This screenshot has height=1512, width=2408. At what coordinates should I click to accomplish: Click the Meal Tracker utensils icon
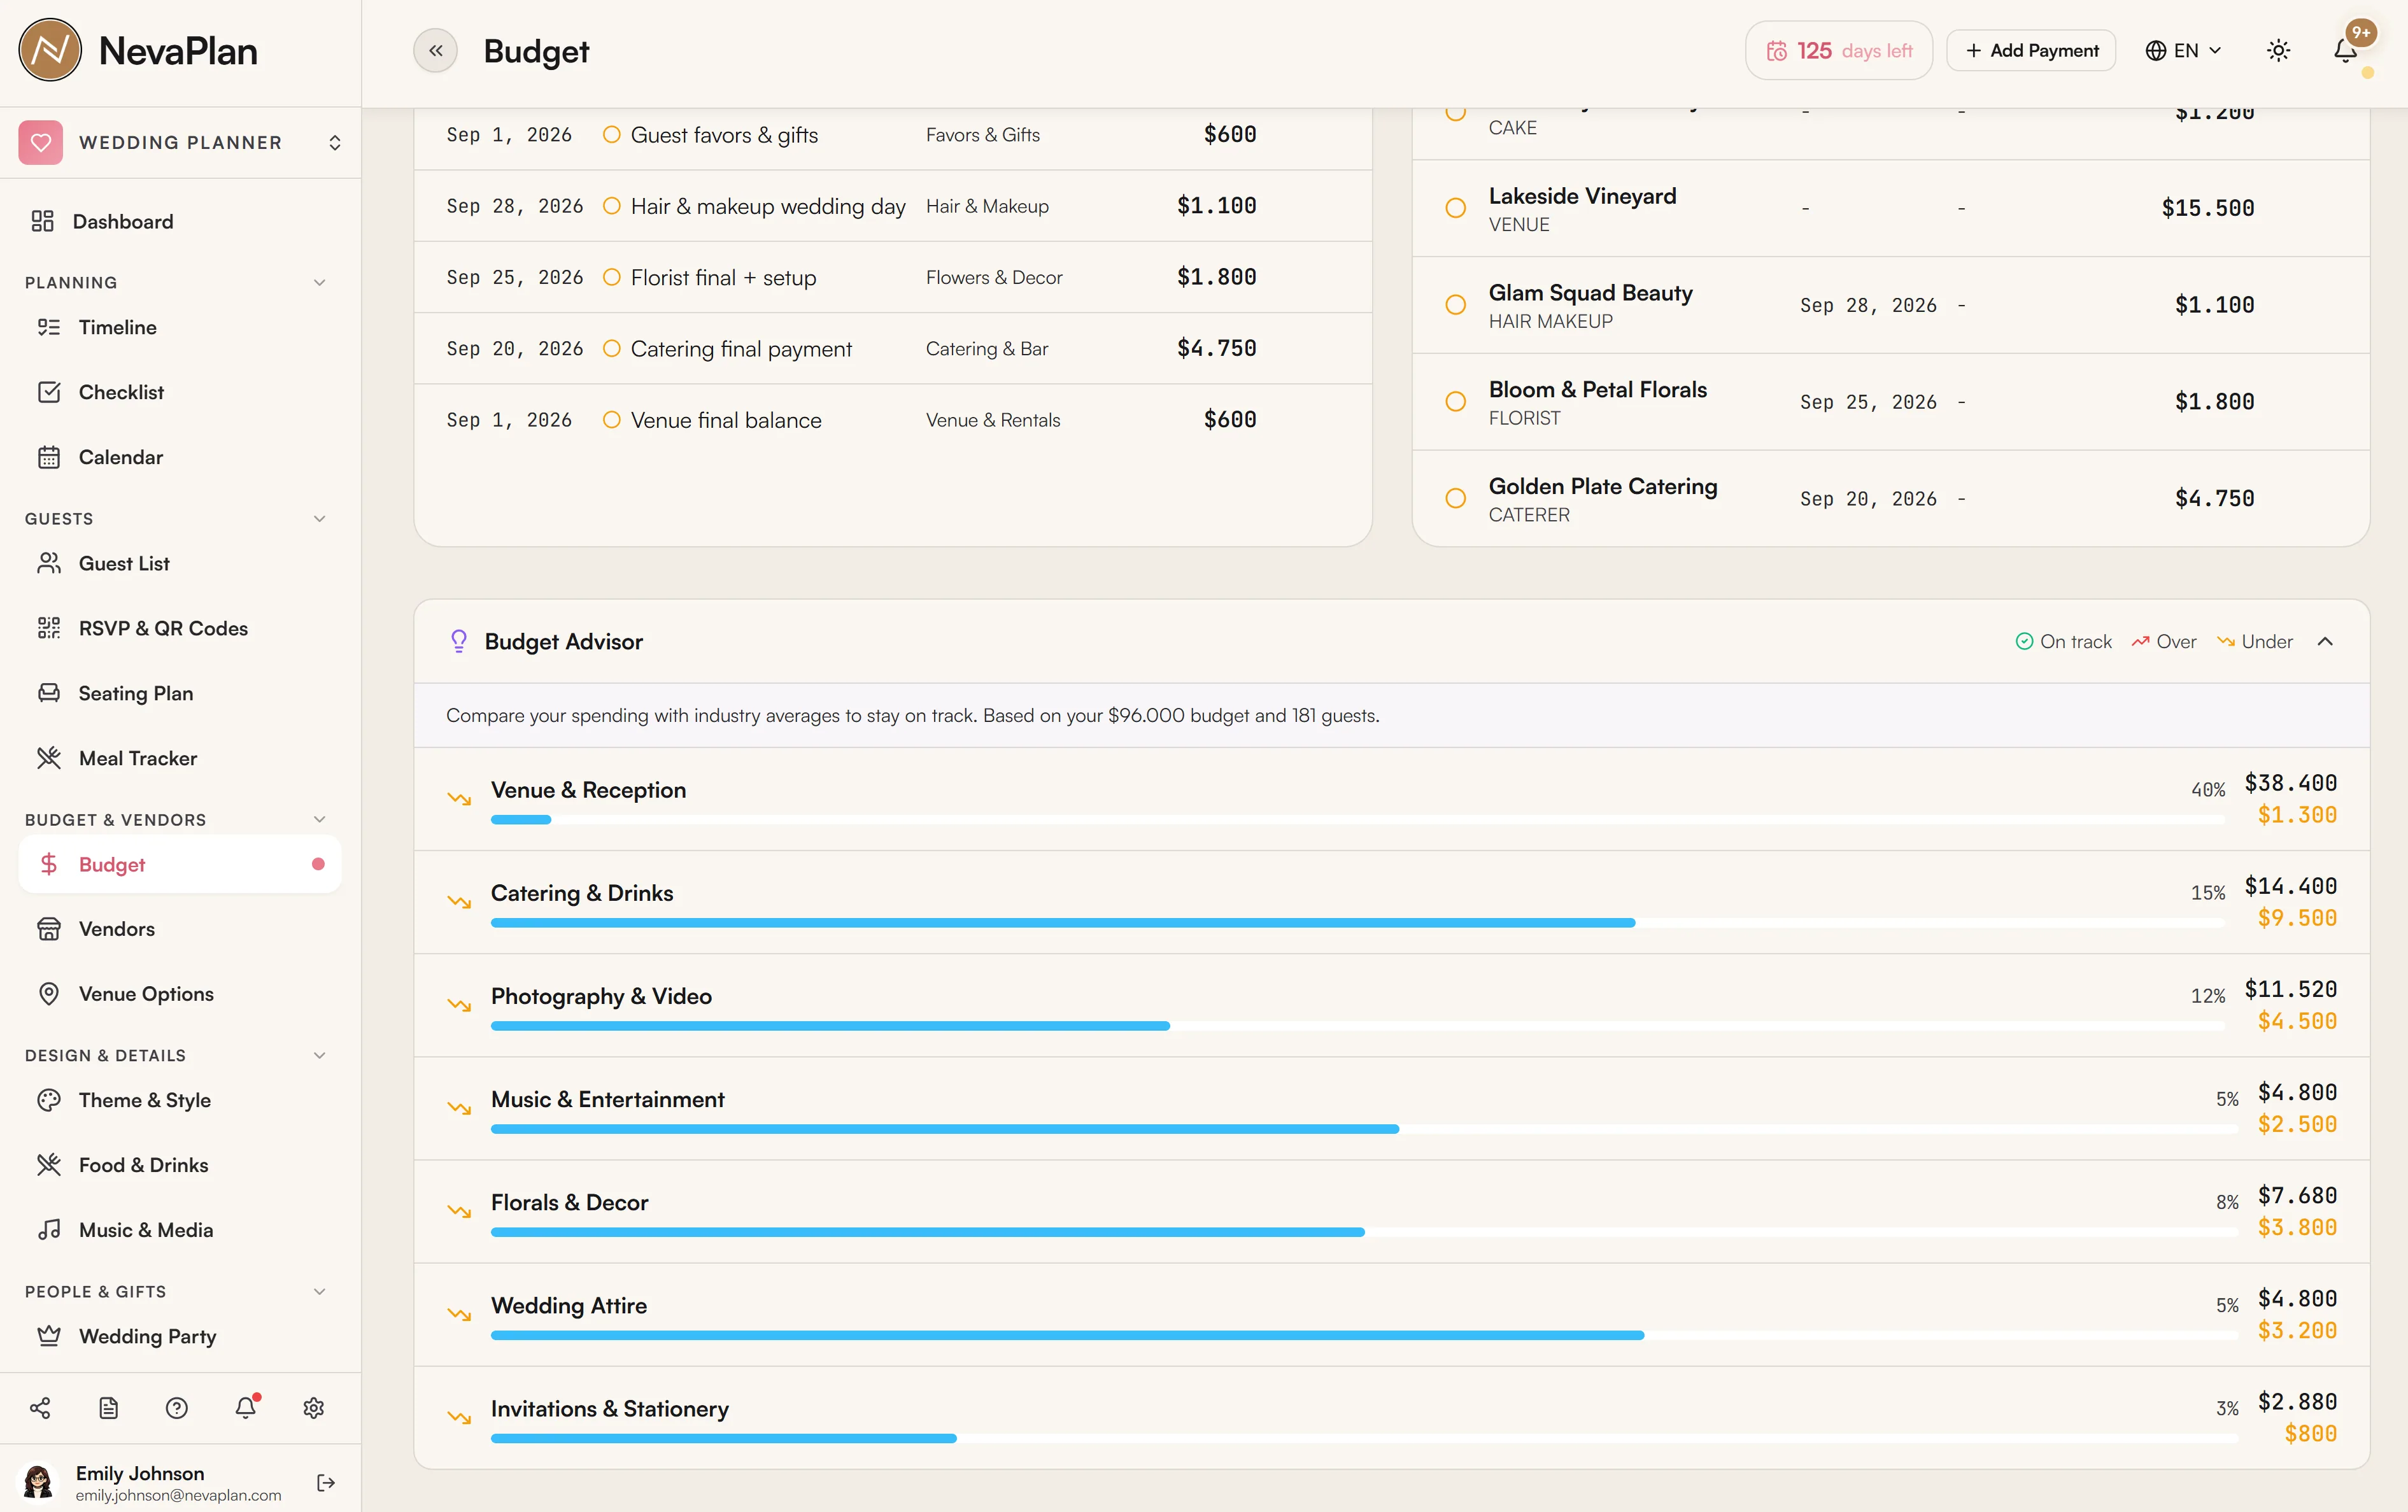coord(49,759)
